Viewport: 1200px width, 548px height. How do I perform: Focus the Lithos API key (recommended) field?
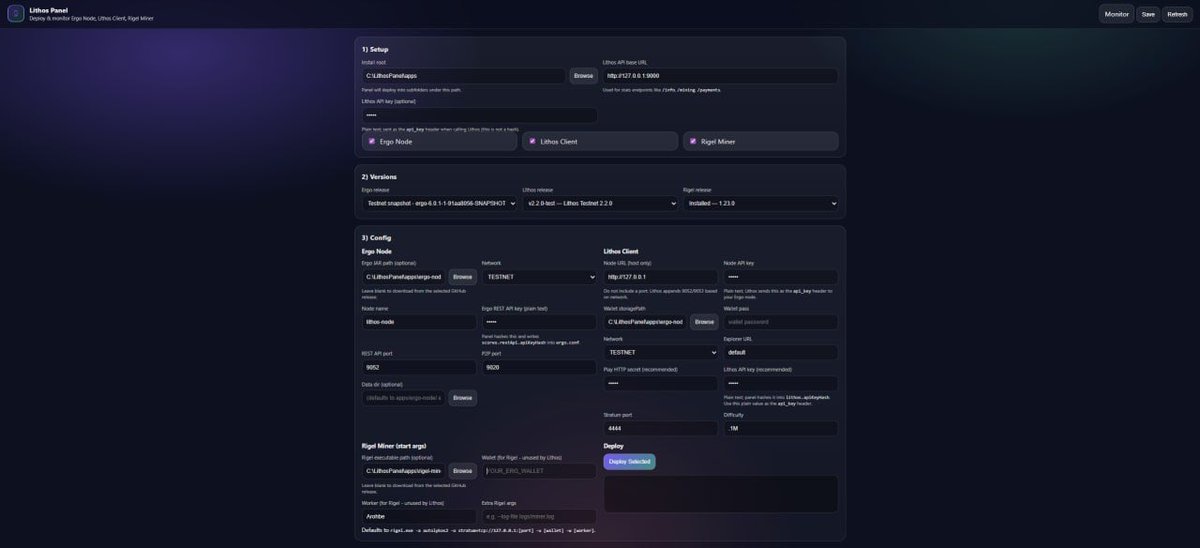point(781,383)
